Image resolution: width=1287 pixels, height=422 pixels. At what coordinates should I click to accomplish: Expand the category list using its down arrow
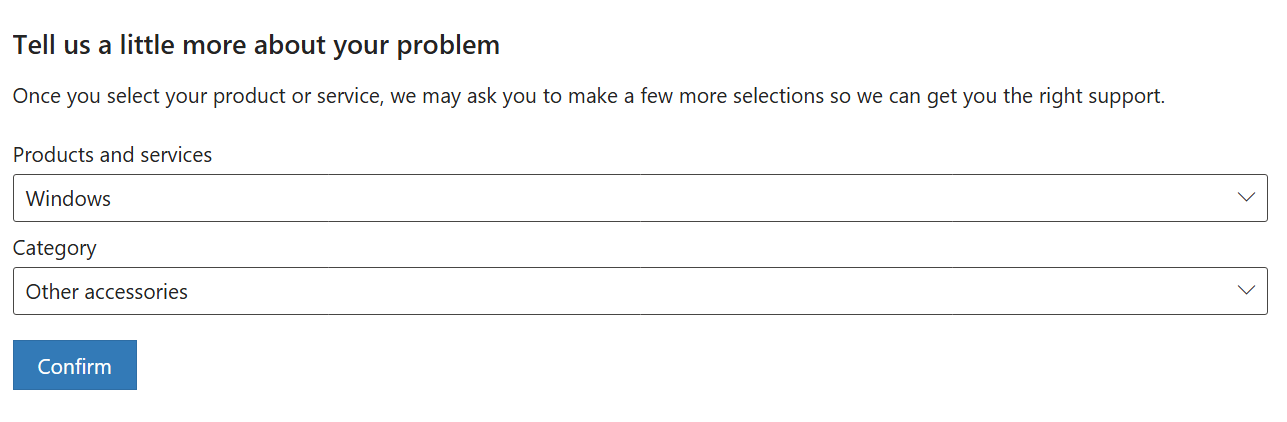(1246, 290)
